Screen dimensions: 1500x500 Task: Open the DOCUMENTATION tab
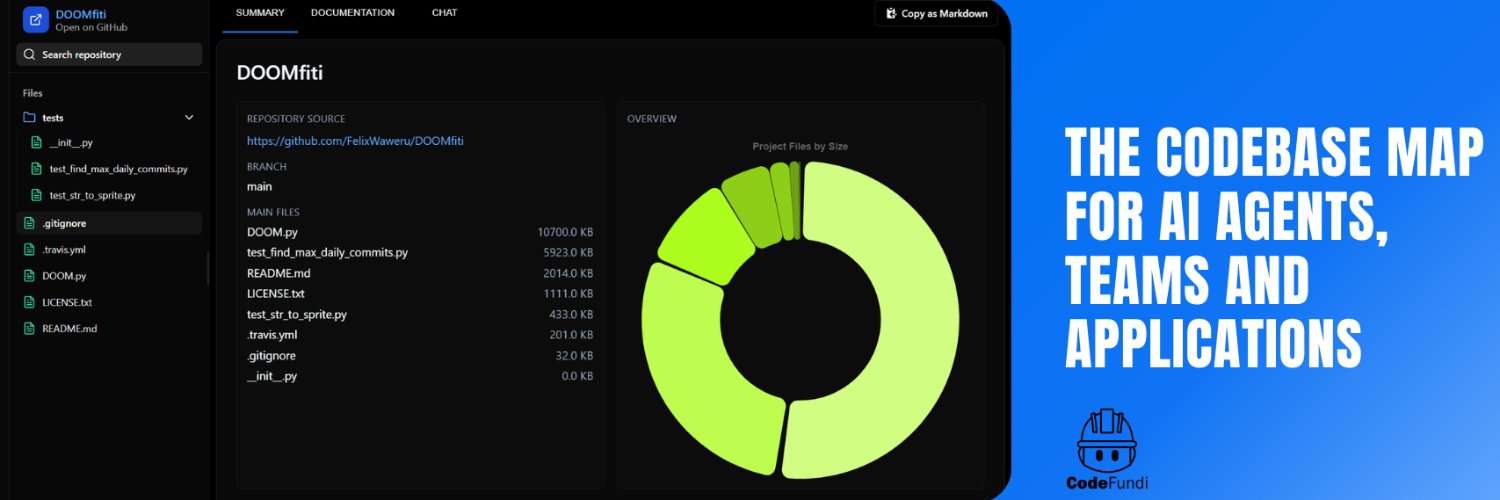[x=353, y=13]
